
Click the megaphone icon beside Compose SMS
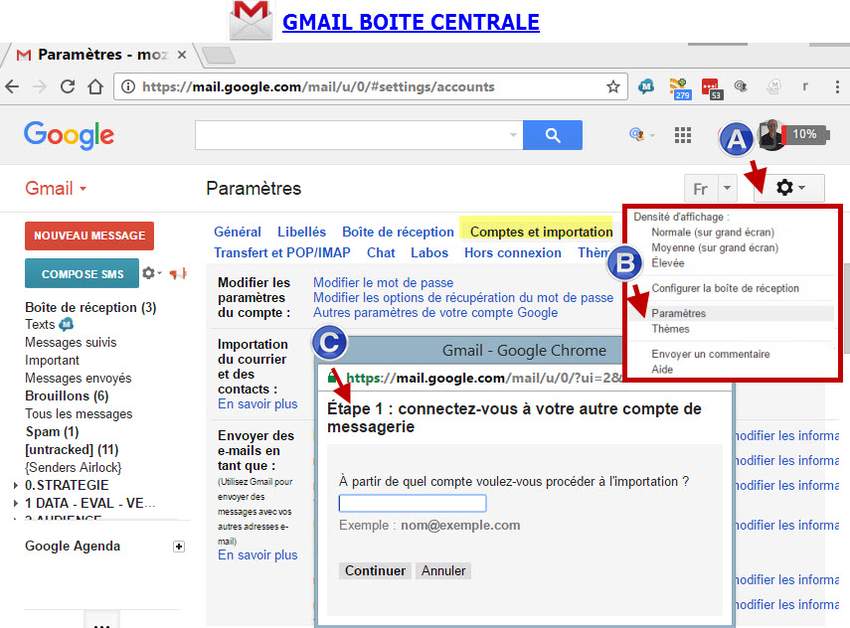point(178,274)
